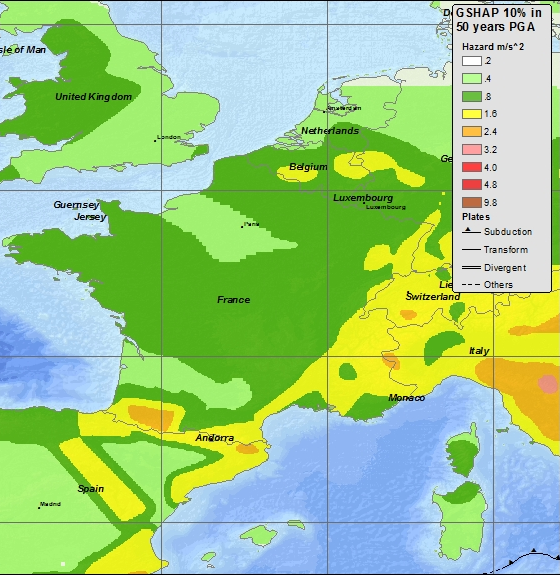The width and height of the screenshot is (560, 575).
Task: Click the Amsterdam city marker
Action: tap(324, 111)
